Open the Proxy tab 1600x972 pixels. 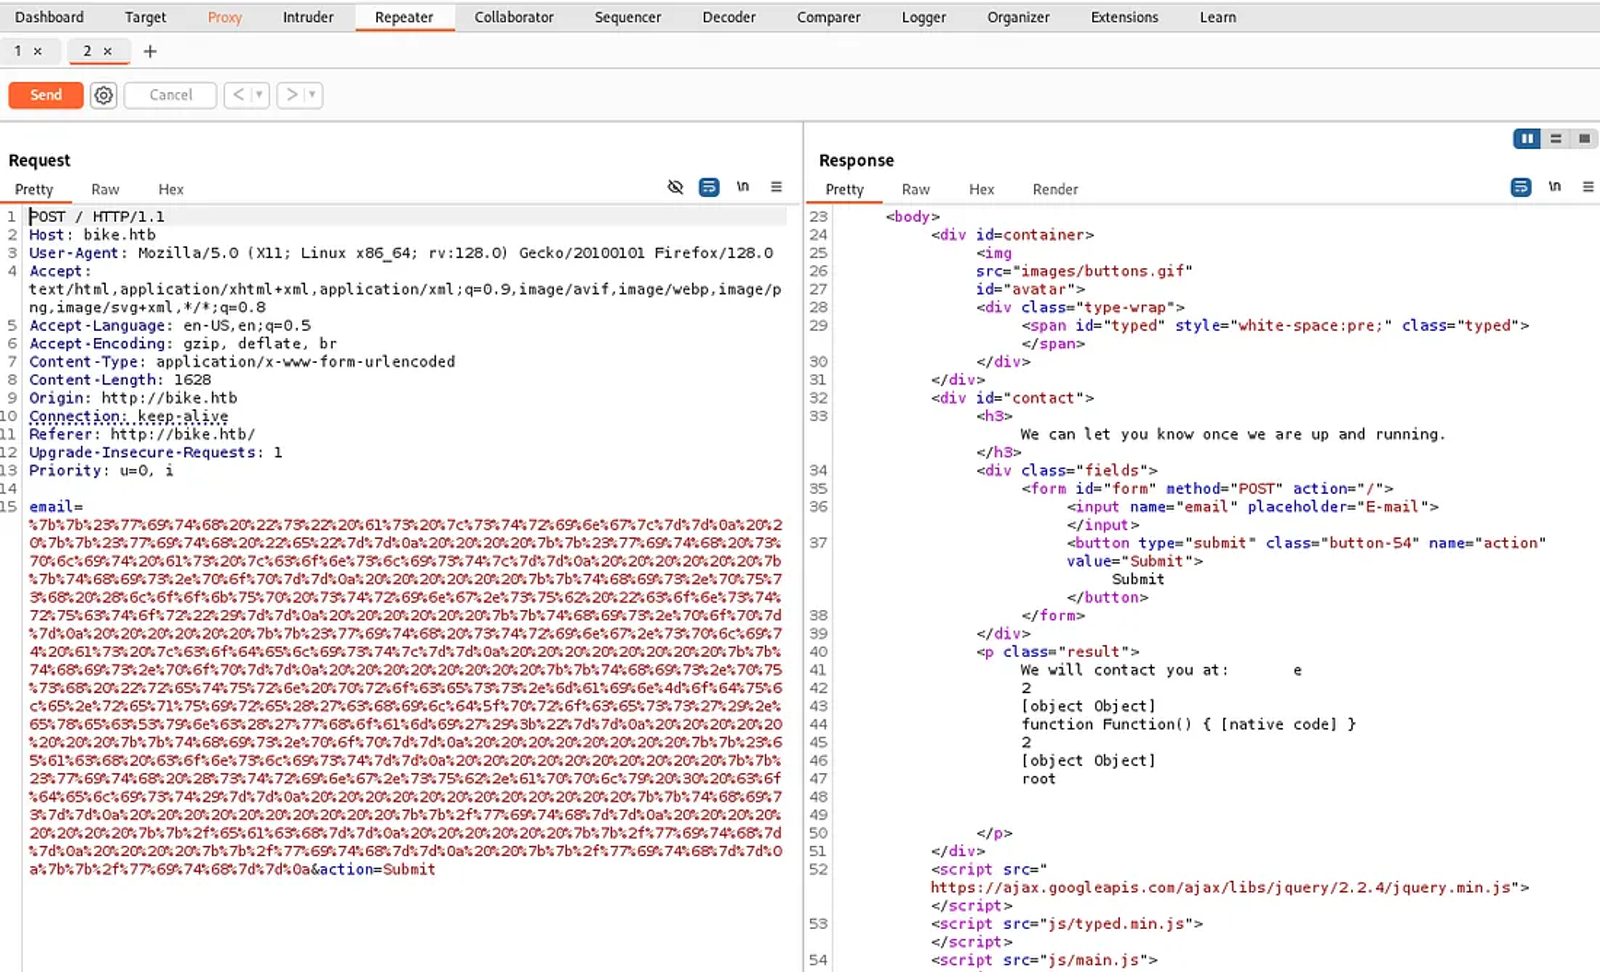224,17
